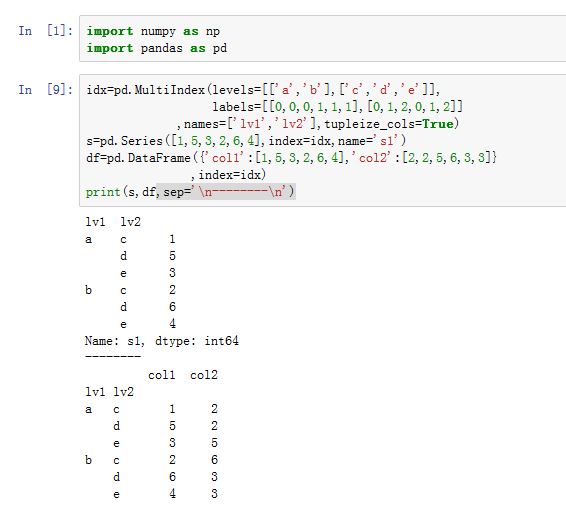Click the dashed separator line in output
This screenshot has height=505, width=566.
point(113,357)
